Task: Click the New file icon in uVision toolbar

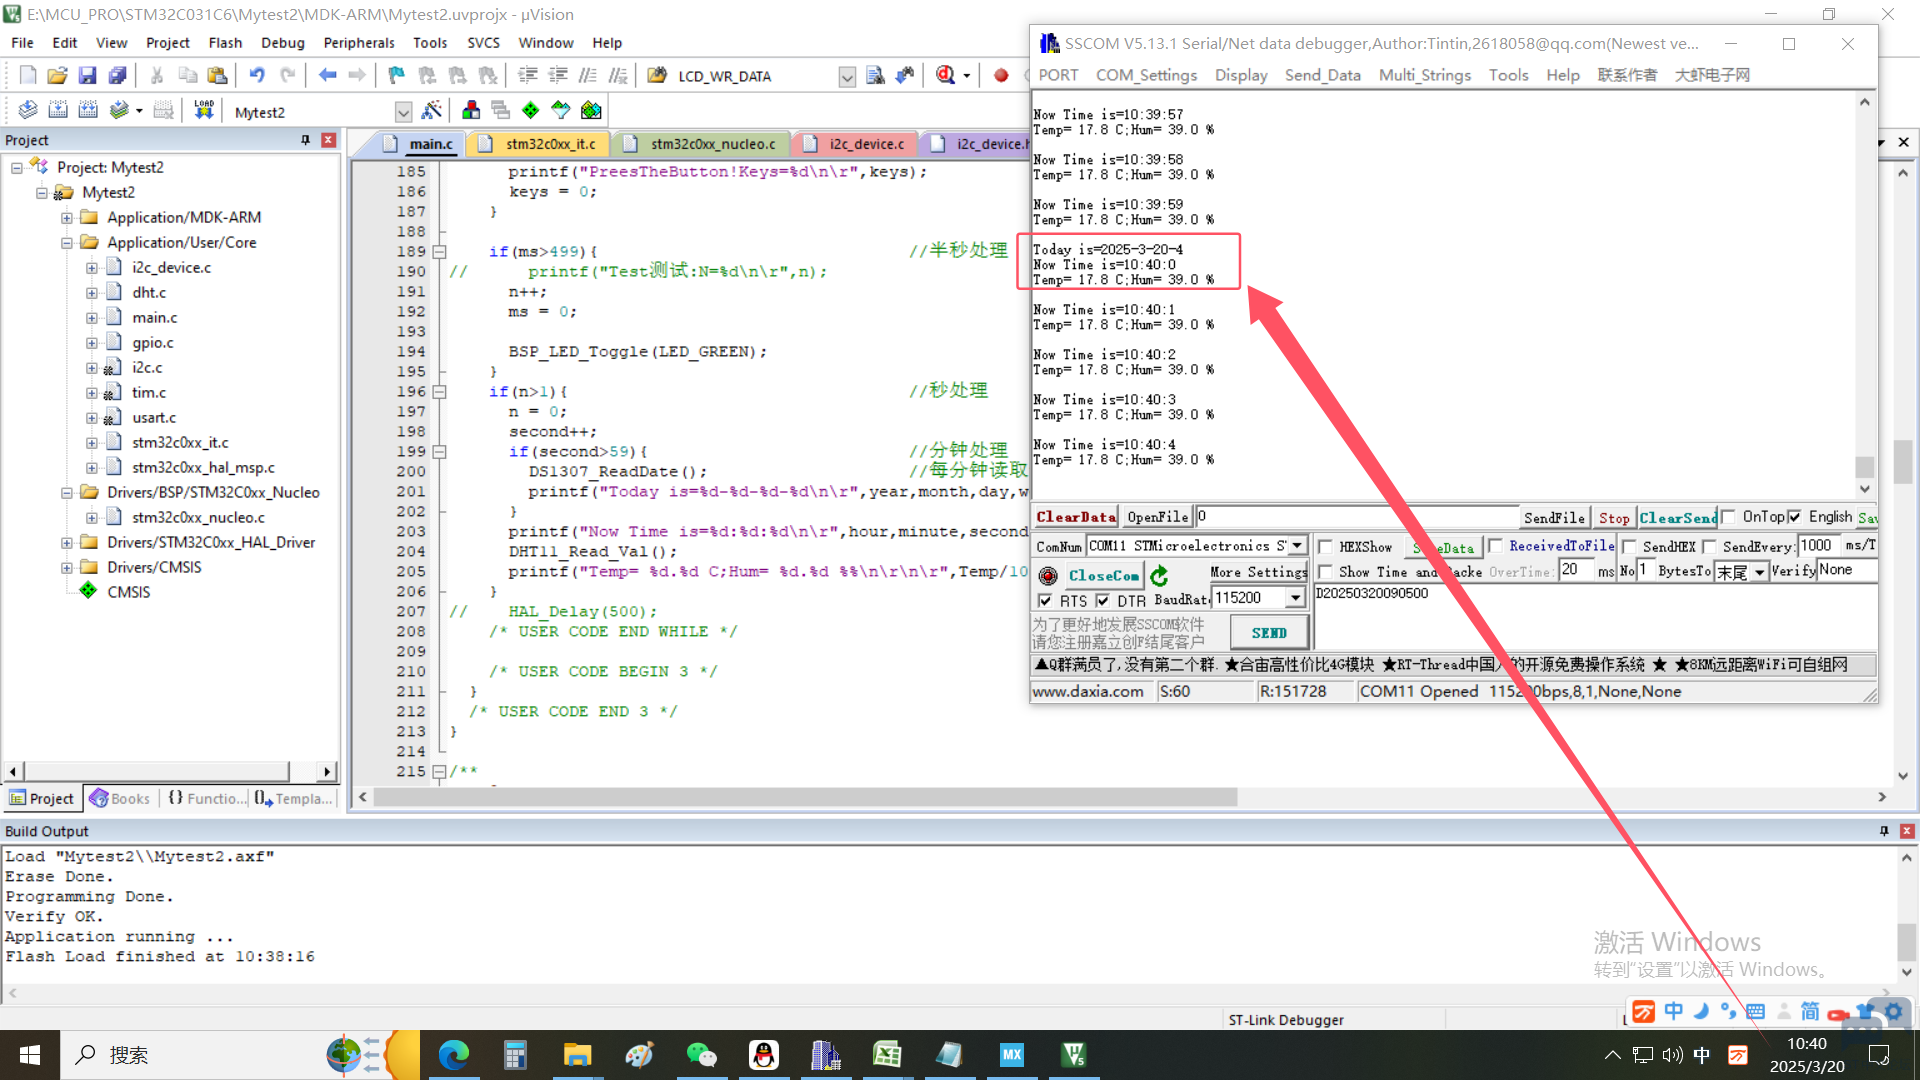Action: tap(28, 75)
